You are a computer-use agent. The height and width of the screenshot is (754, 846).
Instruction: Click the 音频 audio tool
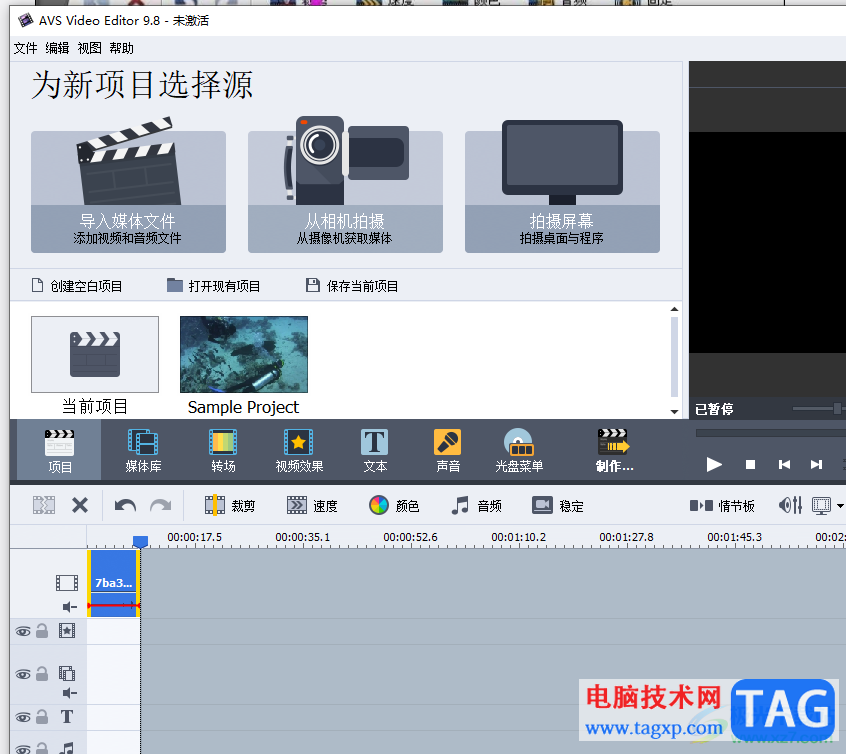pyautogui.click(x=476, y=505)
